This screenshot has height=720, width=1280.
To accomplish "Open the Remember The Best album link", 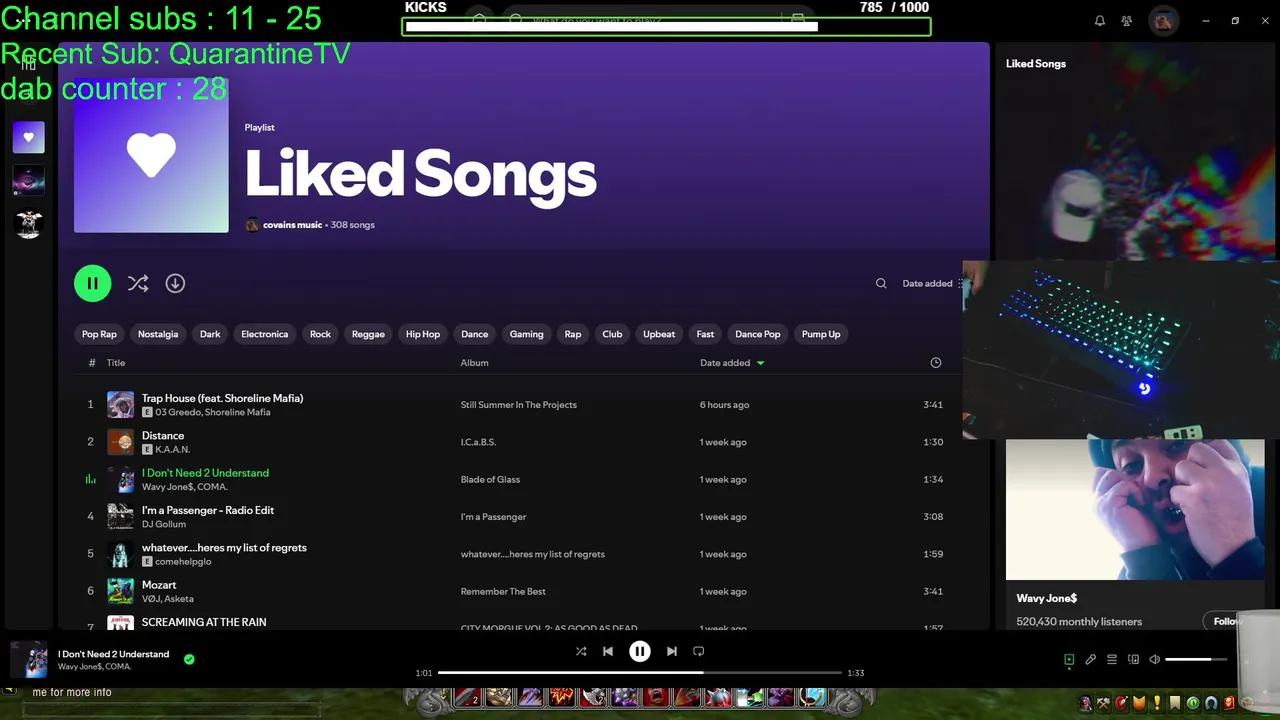I will click(x=503, y=592).
